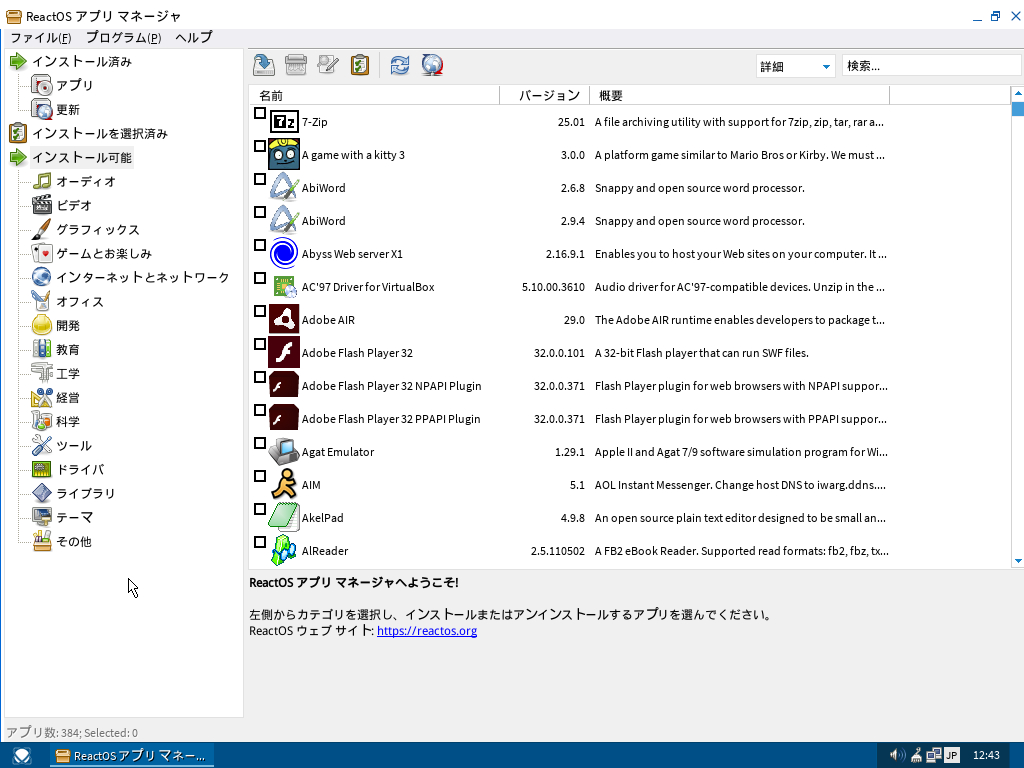Click the Refresh toolbar icon
Viewport: 1024px width, 768px height.
click(400, 65)
